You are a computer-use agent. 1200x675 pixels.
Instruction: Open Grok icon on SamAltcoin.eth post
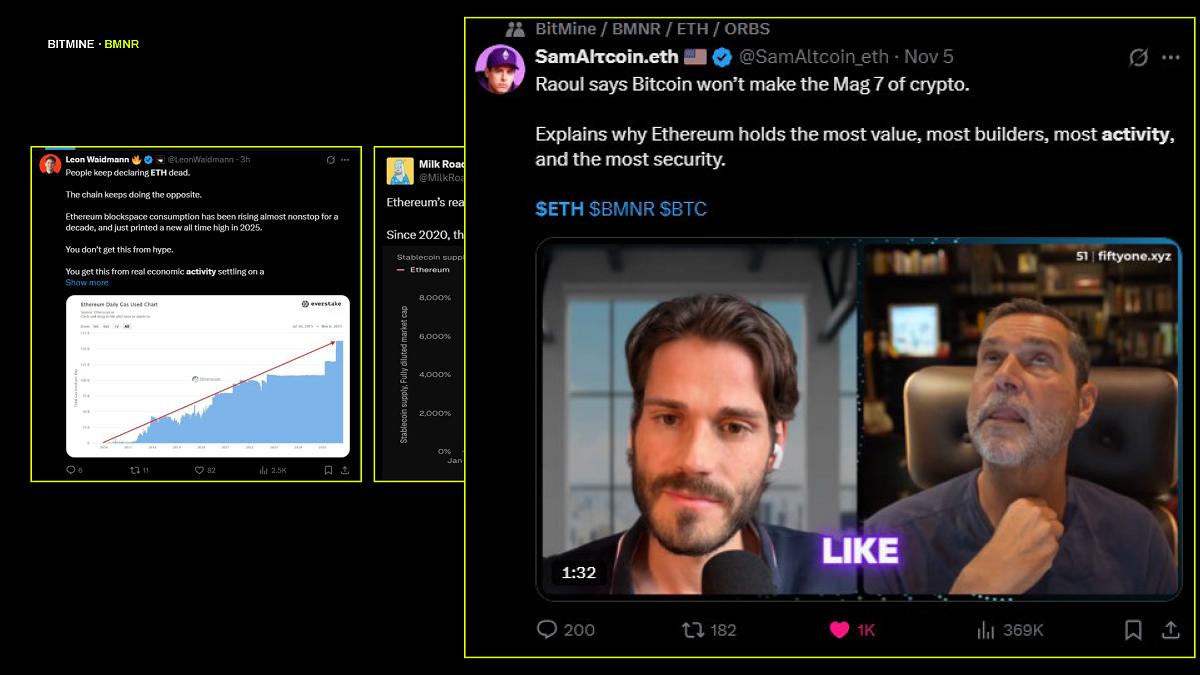[x=1138, y=57]
